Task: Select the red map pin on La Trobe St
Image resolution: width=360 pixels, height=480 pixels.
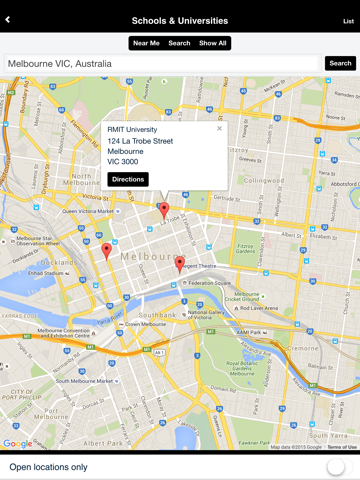Action: (x=164, y=210)
